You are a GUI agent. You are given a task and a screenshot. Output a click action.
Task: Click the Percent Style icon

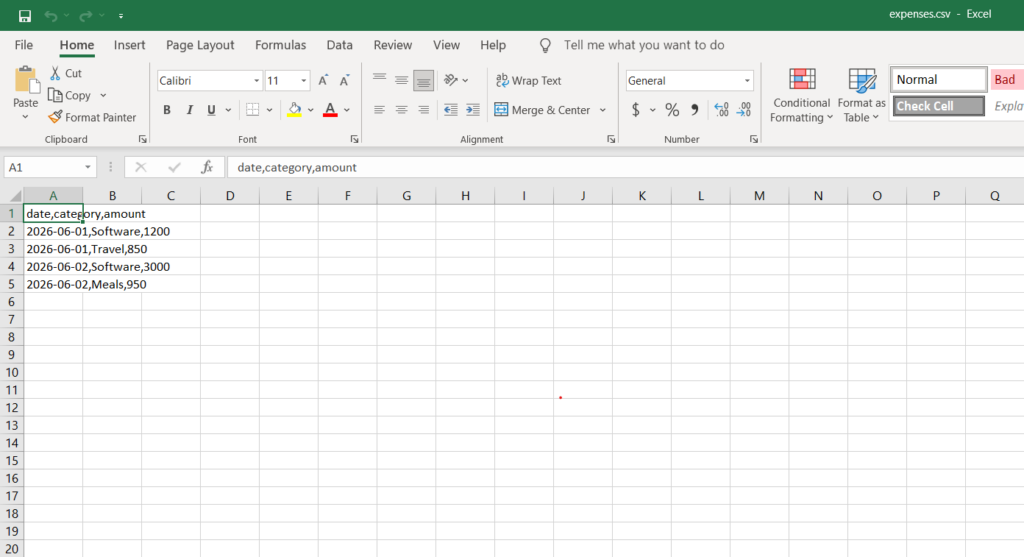[672, 110]
